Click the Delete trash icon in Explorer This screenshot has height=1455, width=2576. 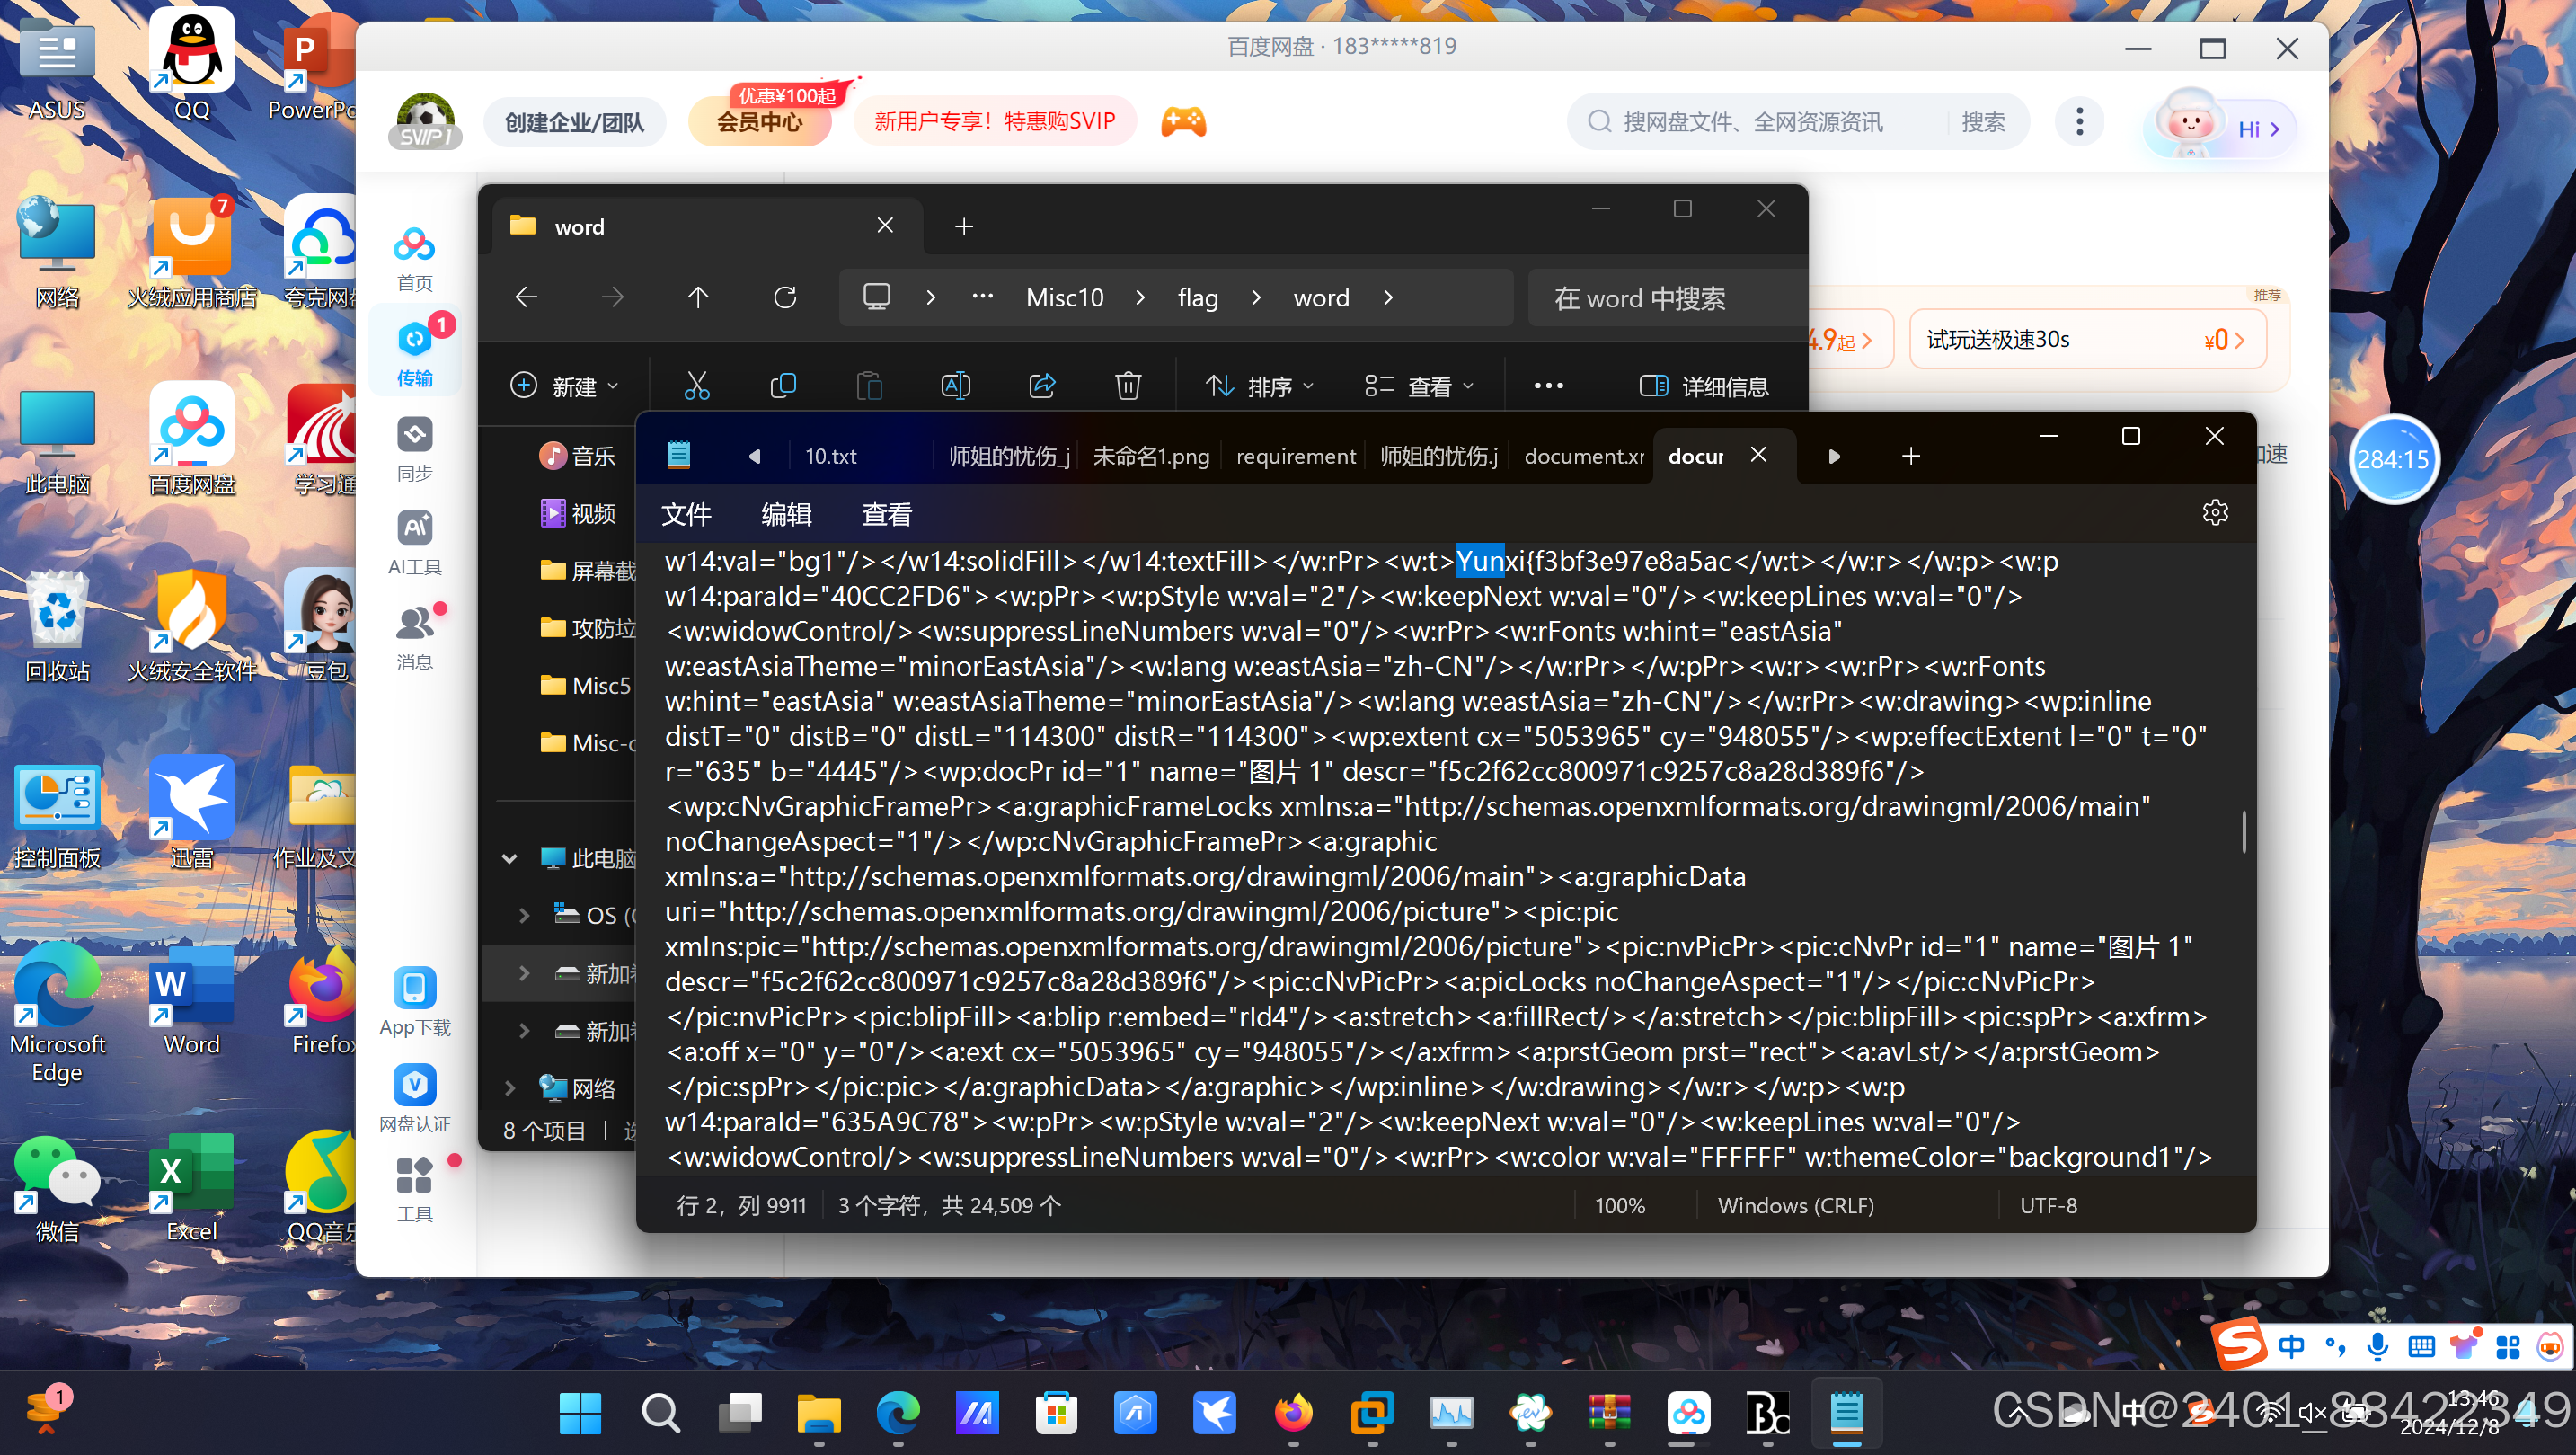pyautogui.click(x=1128, y=386)
